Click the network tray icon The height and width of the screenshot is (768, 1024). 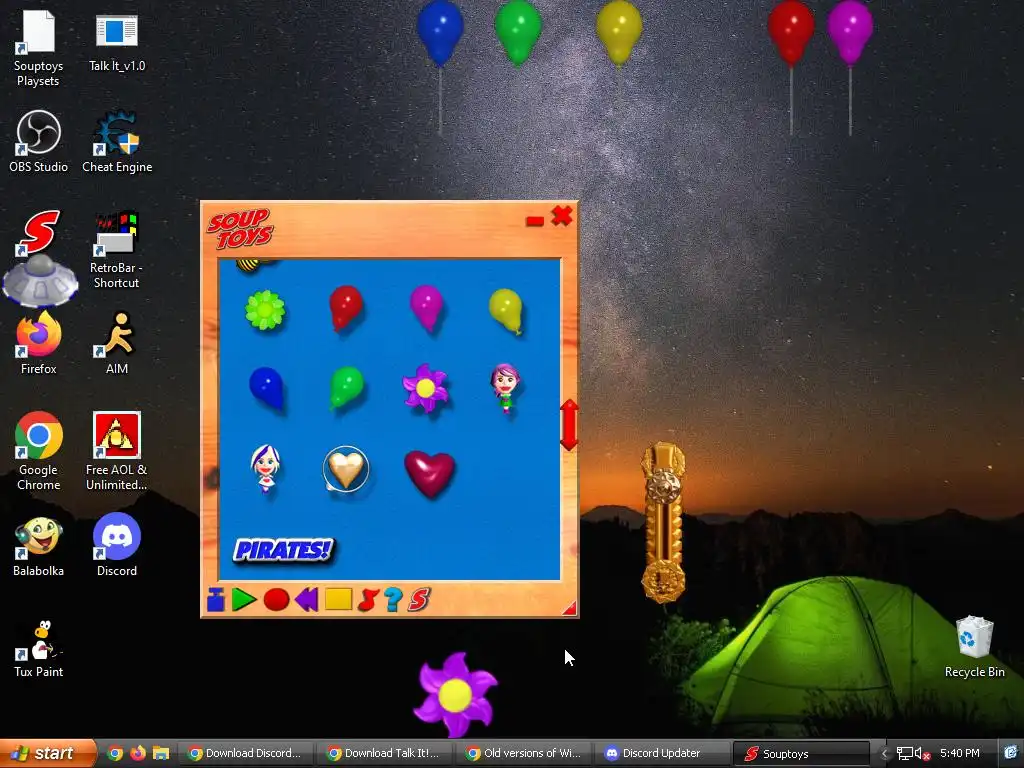click(x=904, y=754)
